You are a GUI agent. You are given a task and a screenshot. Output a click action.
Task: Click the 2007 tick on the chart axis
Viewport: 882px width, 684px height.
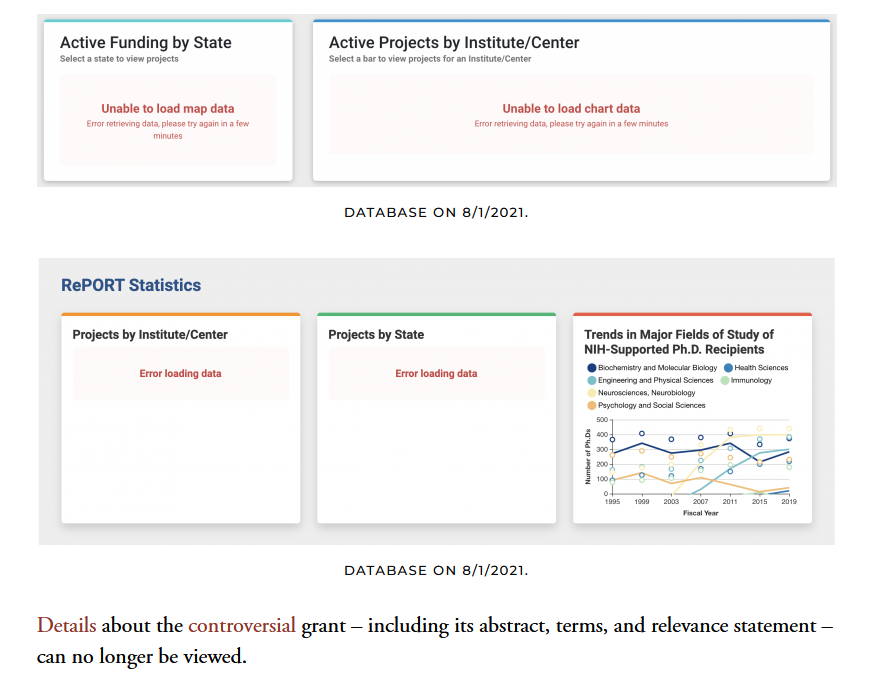click(x=700, y=502)
